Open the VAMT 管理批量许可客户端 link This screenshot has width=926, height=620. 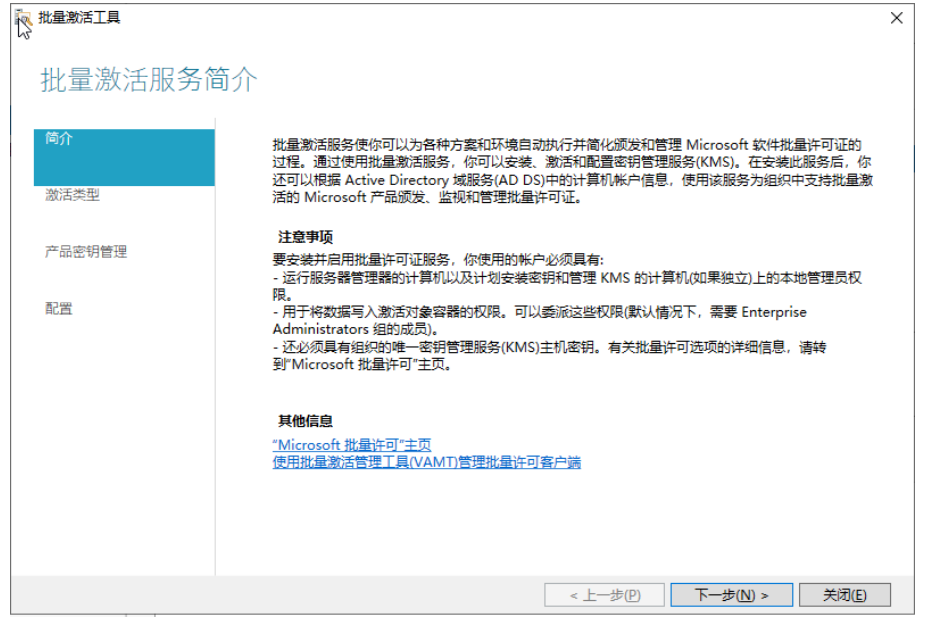click(x=426, y=462)
